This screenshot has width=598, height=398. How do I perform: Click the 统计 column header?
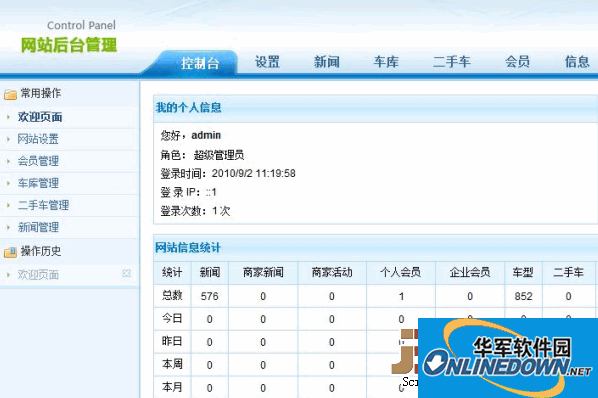(x=172, y=273)
